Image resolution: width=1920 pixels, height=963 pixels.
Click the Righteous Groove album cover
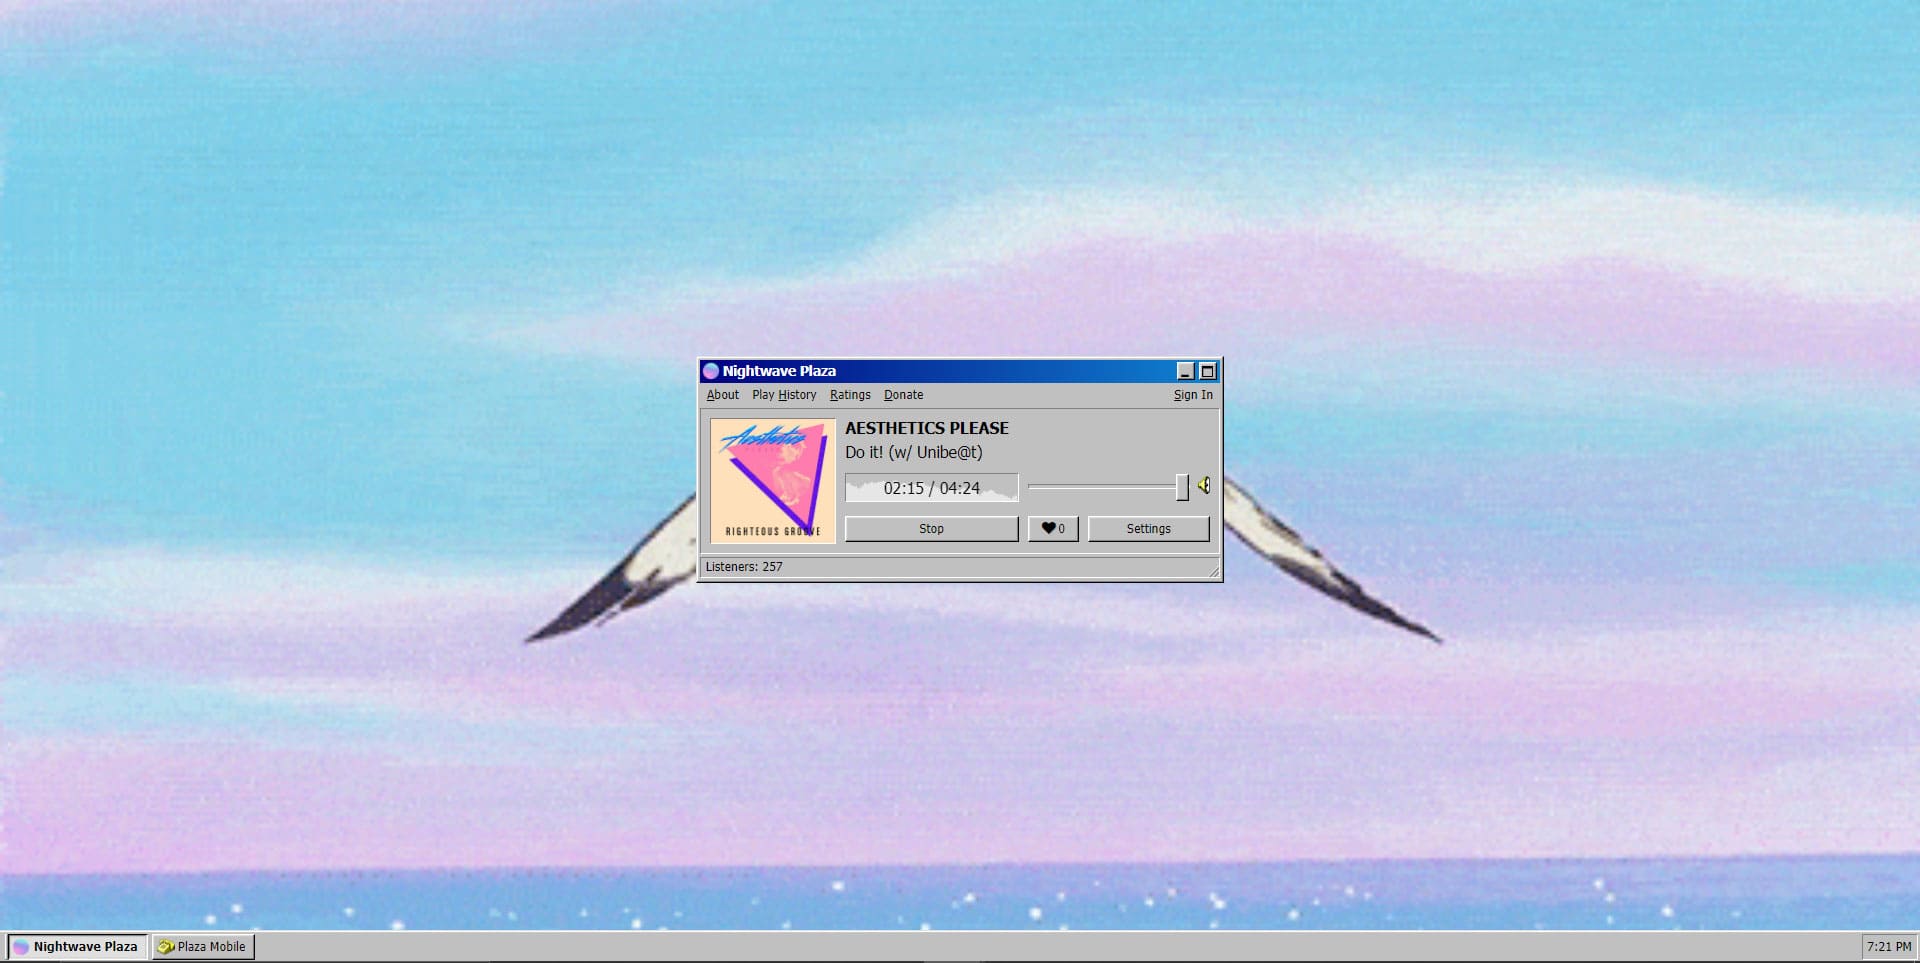(x=772, y=481)
